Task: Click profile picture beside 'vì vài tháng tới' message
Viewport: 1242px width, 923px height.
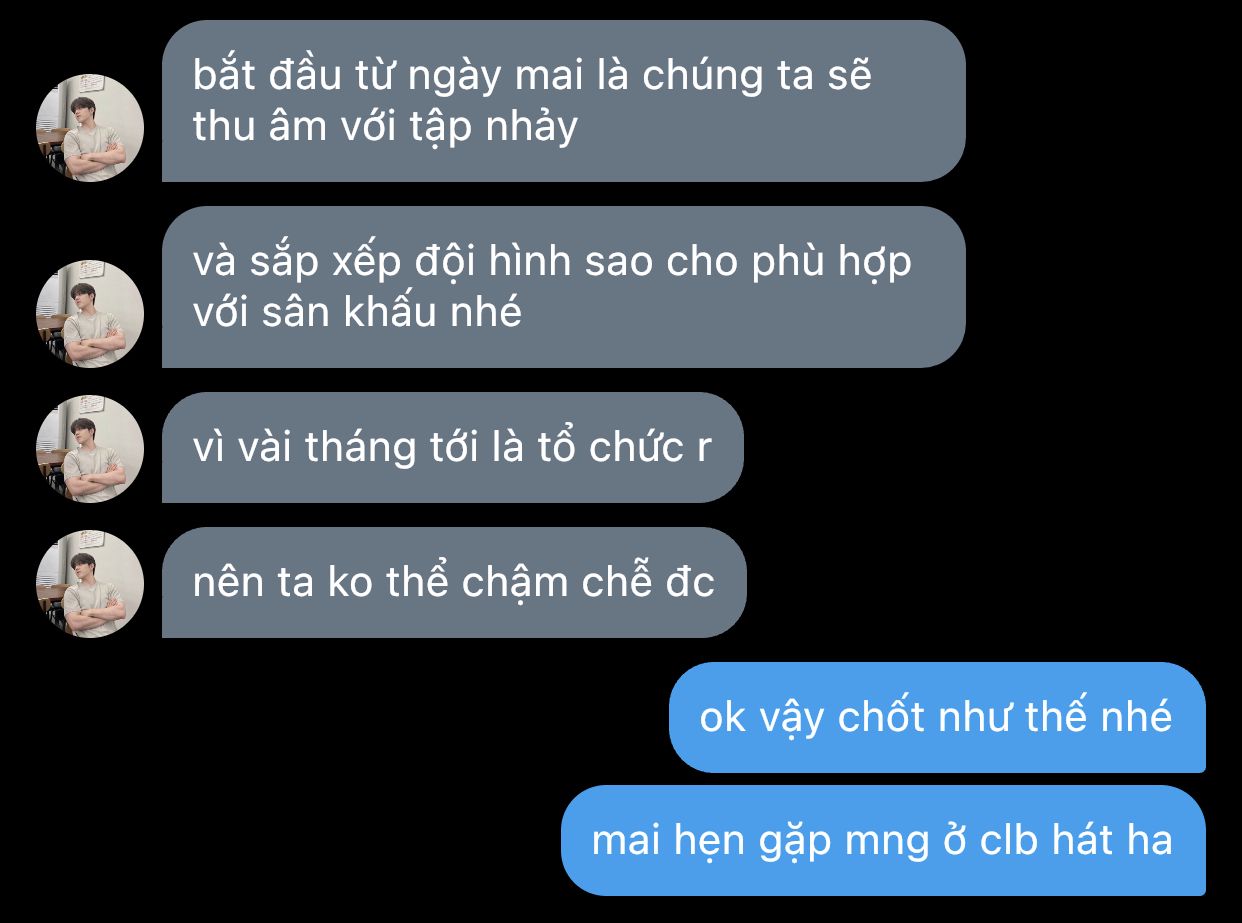Action: click(90, 449)
